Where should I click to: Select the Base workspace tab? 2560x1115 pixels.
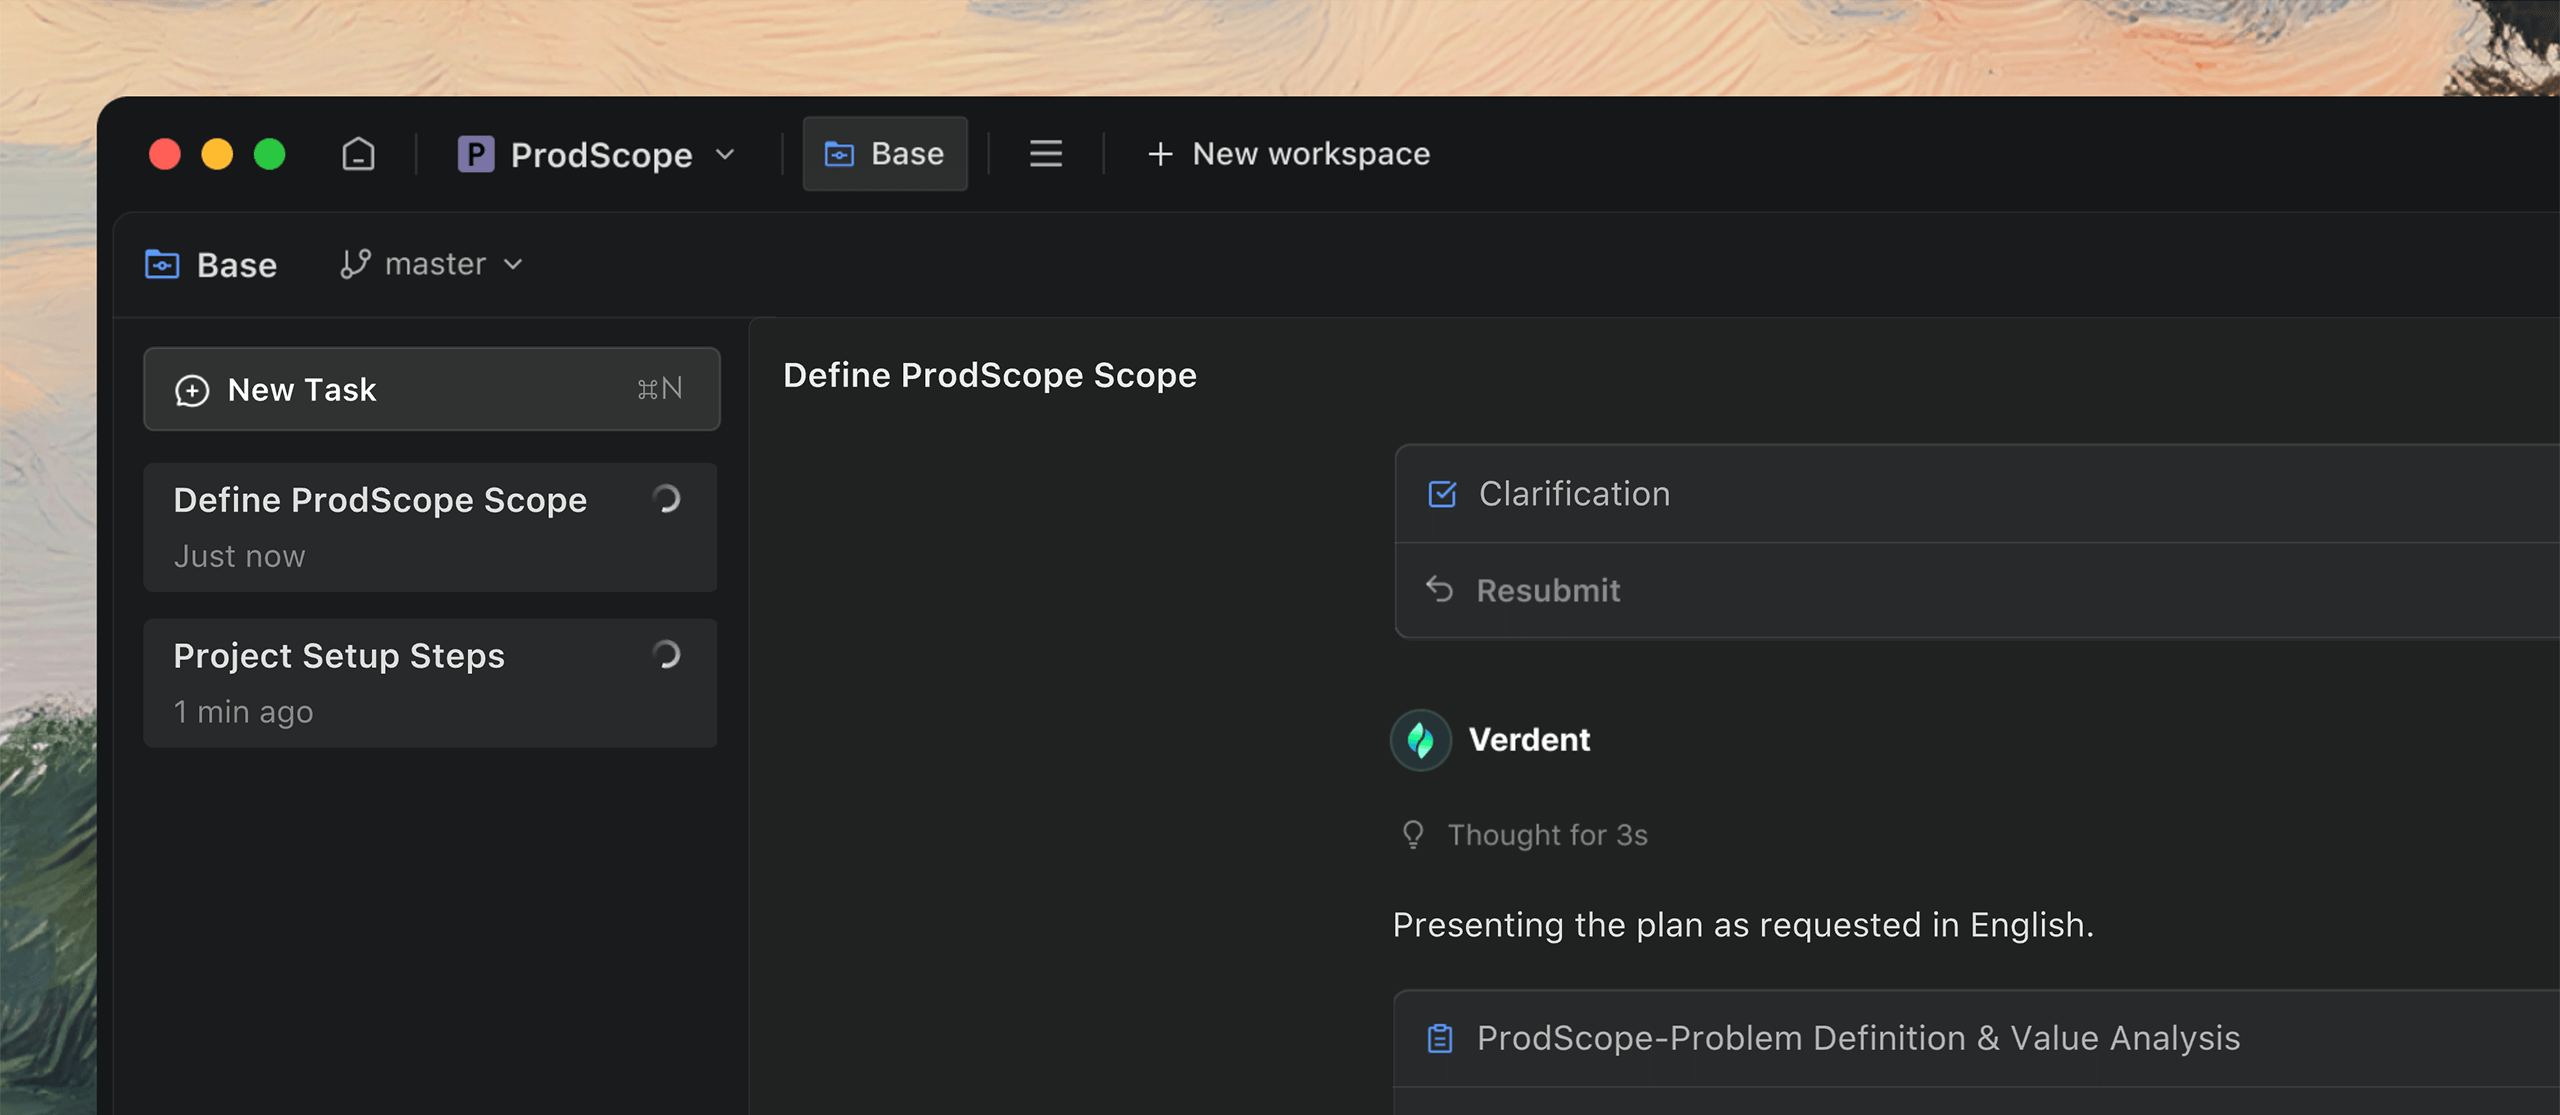pyautogui.click(x=885, y=154)
